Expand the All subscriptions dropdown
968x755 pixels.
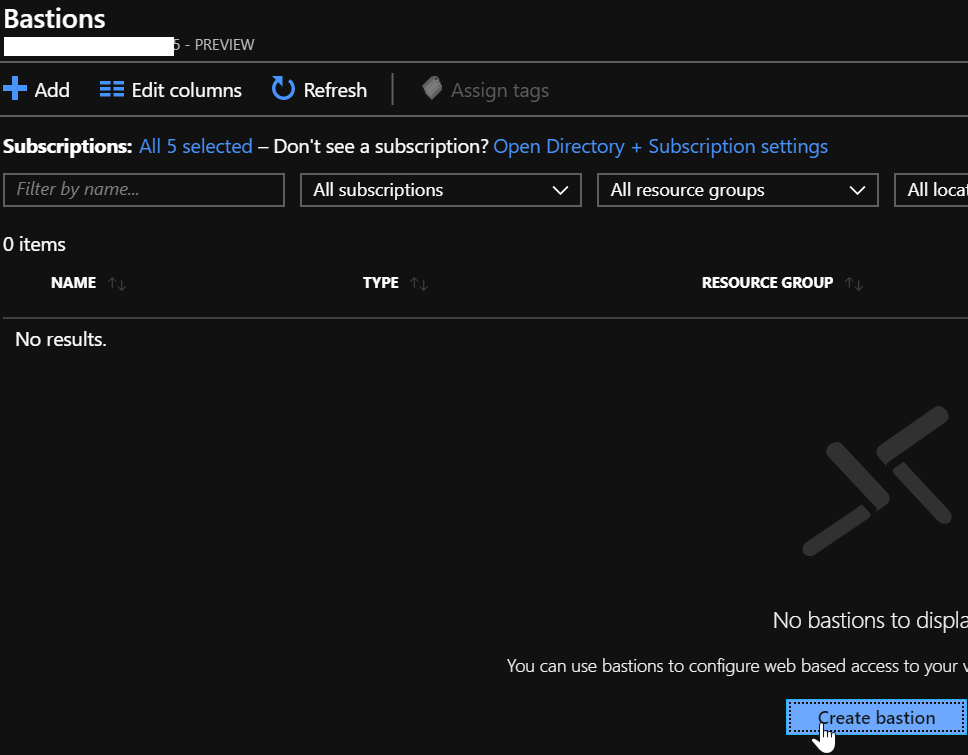[440, 190]
